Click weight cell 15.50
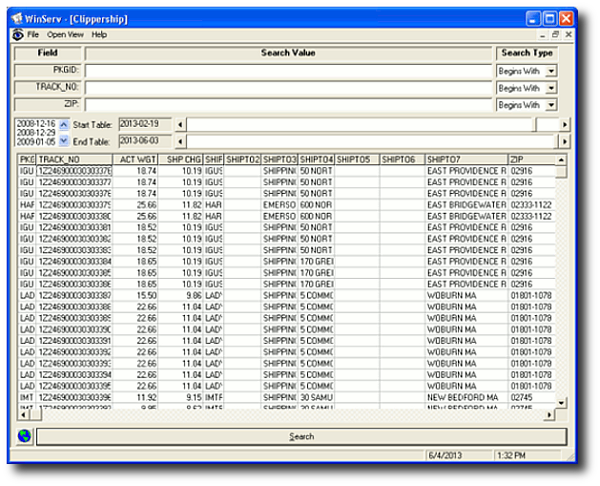 135,295
